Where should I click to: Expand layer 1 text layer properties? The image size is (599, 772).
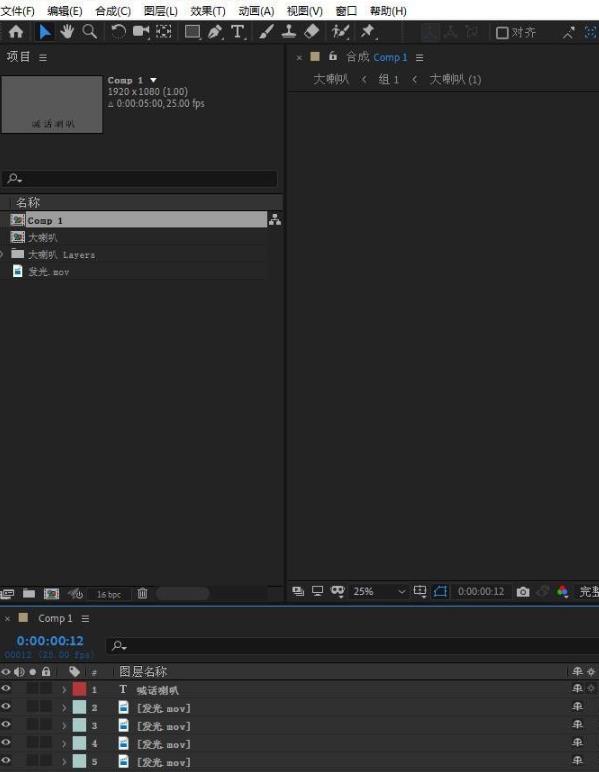point(64,690)
